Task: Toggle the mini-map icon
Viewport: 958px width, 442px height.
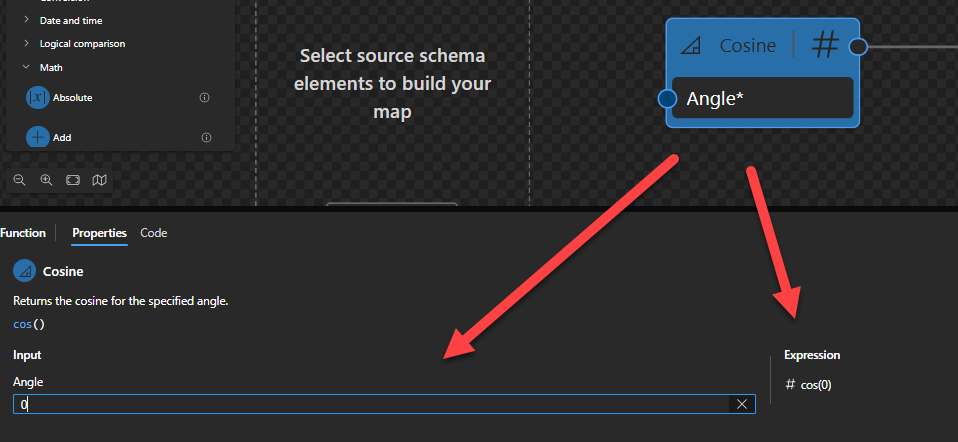Action: tap(99, 180)
